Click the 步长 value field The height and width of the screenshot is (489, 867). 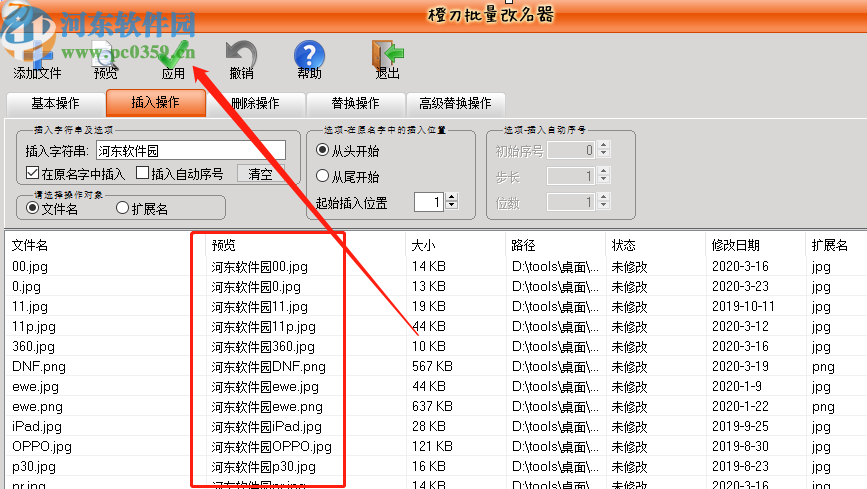tap(572, 176)
